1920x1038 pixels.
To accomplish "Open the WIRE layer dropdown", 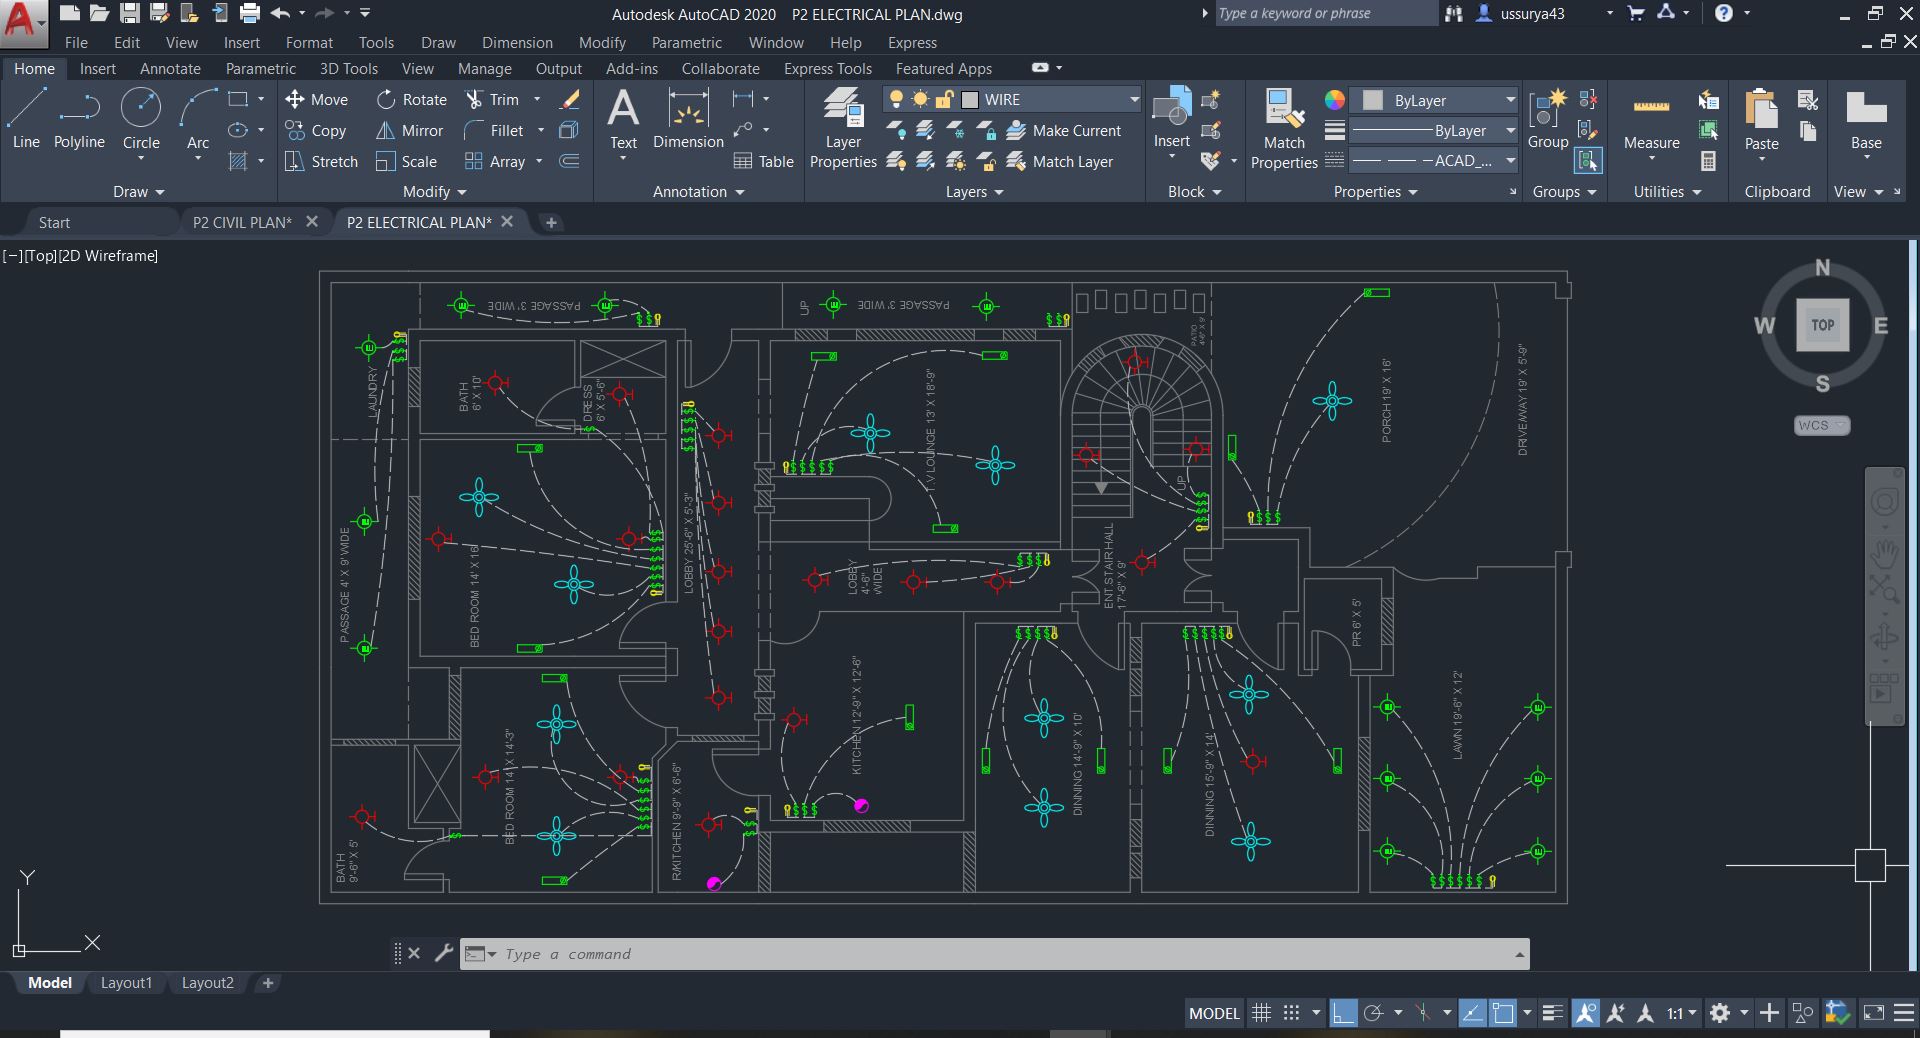I will tap(1134, 99).
